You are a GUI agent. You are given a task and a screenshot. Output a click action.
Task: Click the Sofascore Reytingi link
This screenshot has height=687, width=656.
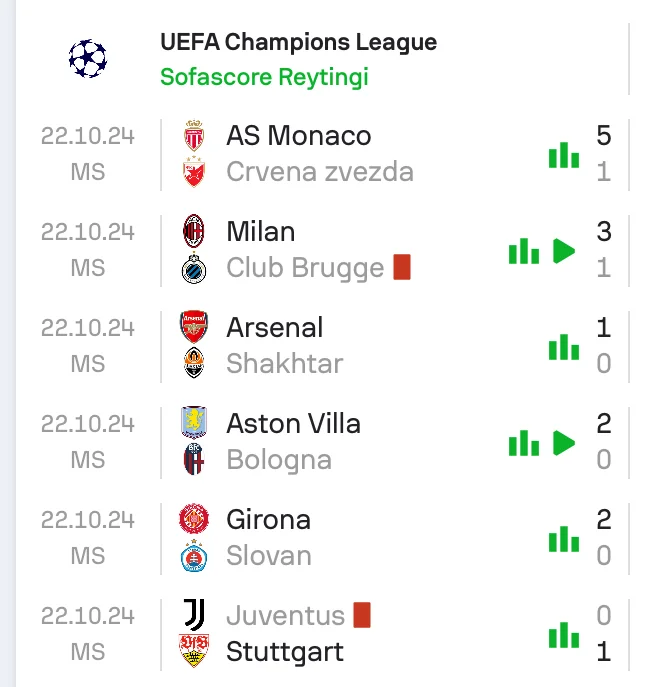pos(264,77)
